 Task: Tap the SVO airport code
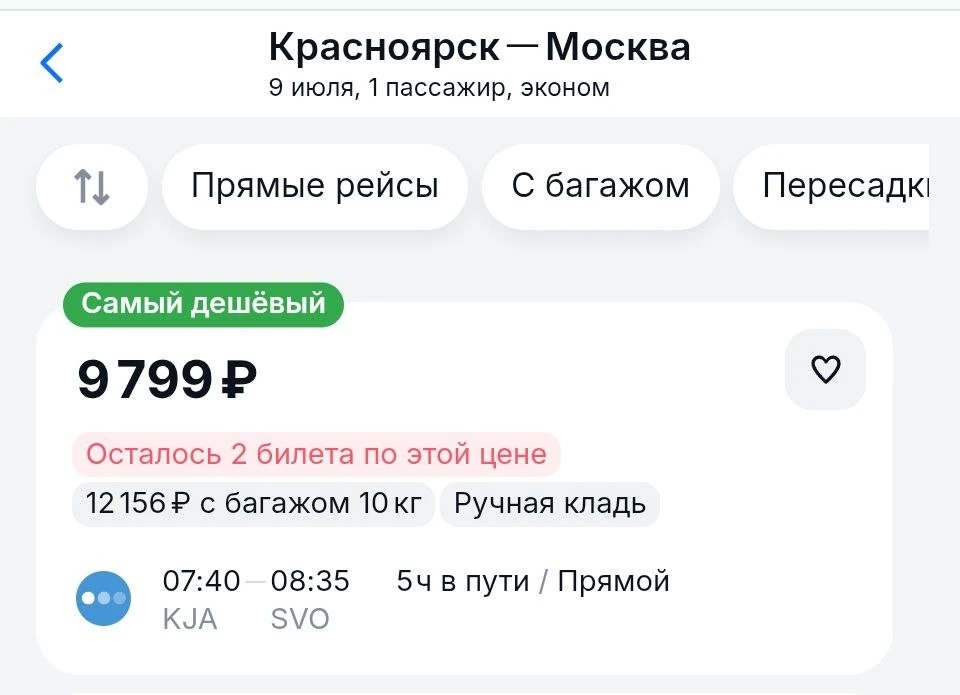[x=300, y=619]
